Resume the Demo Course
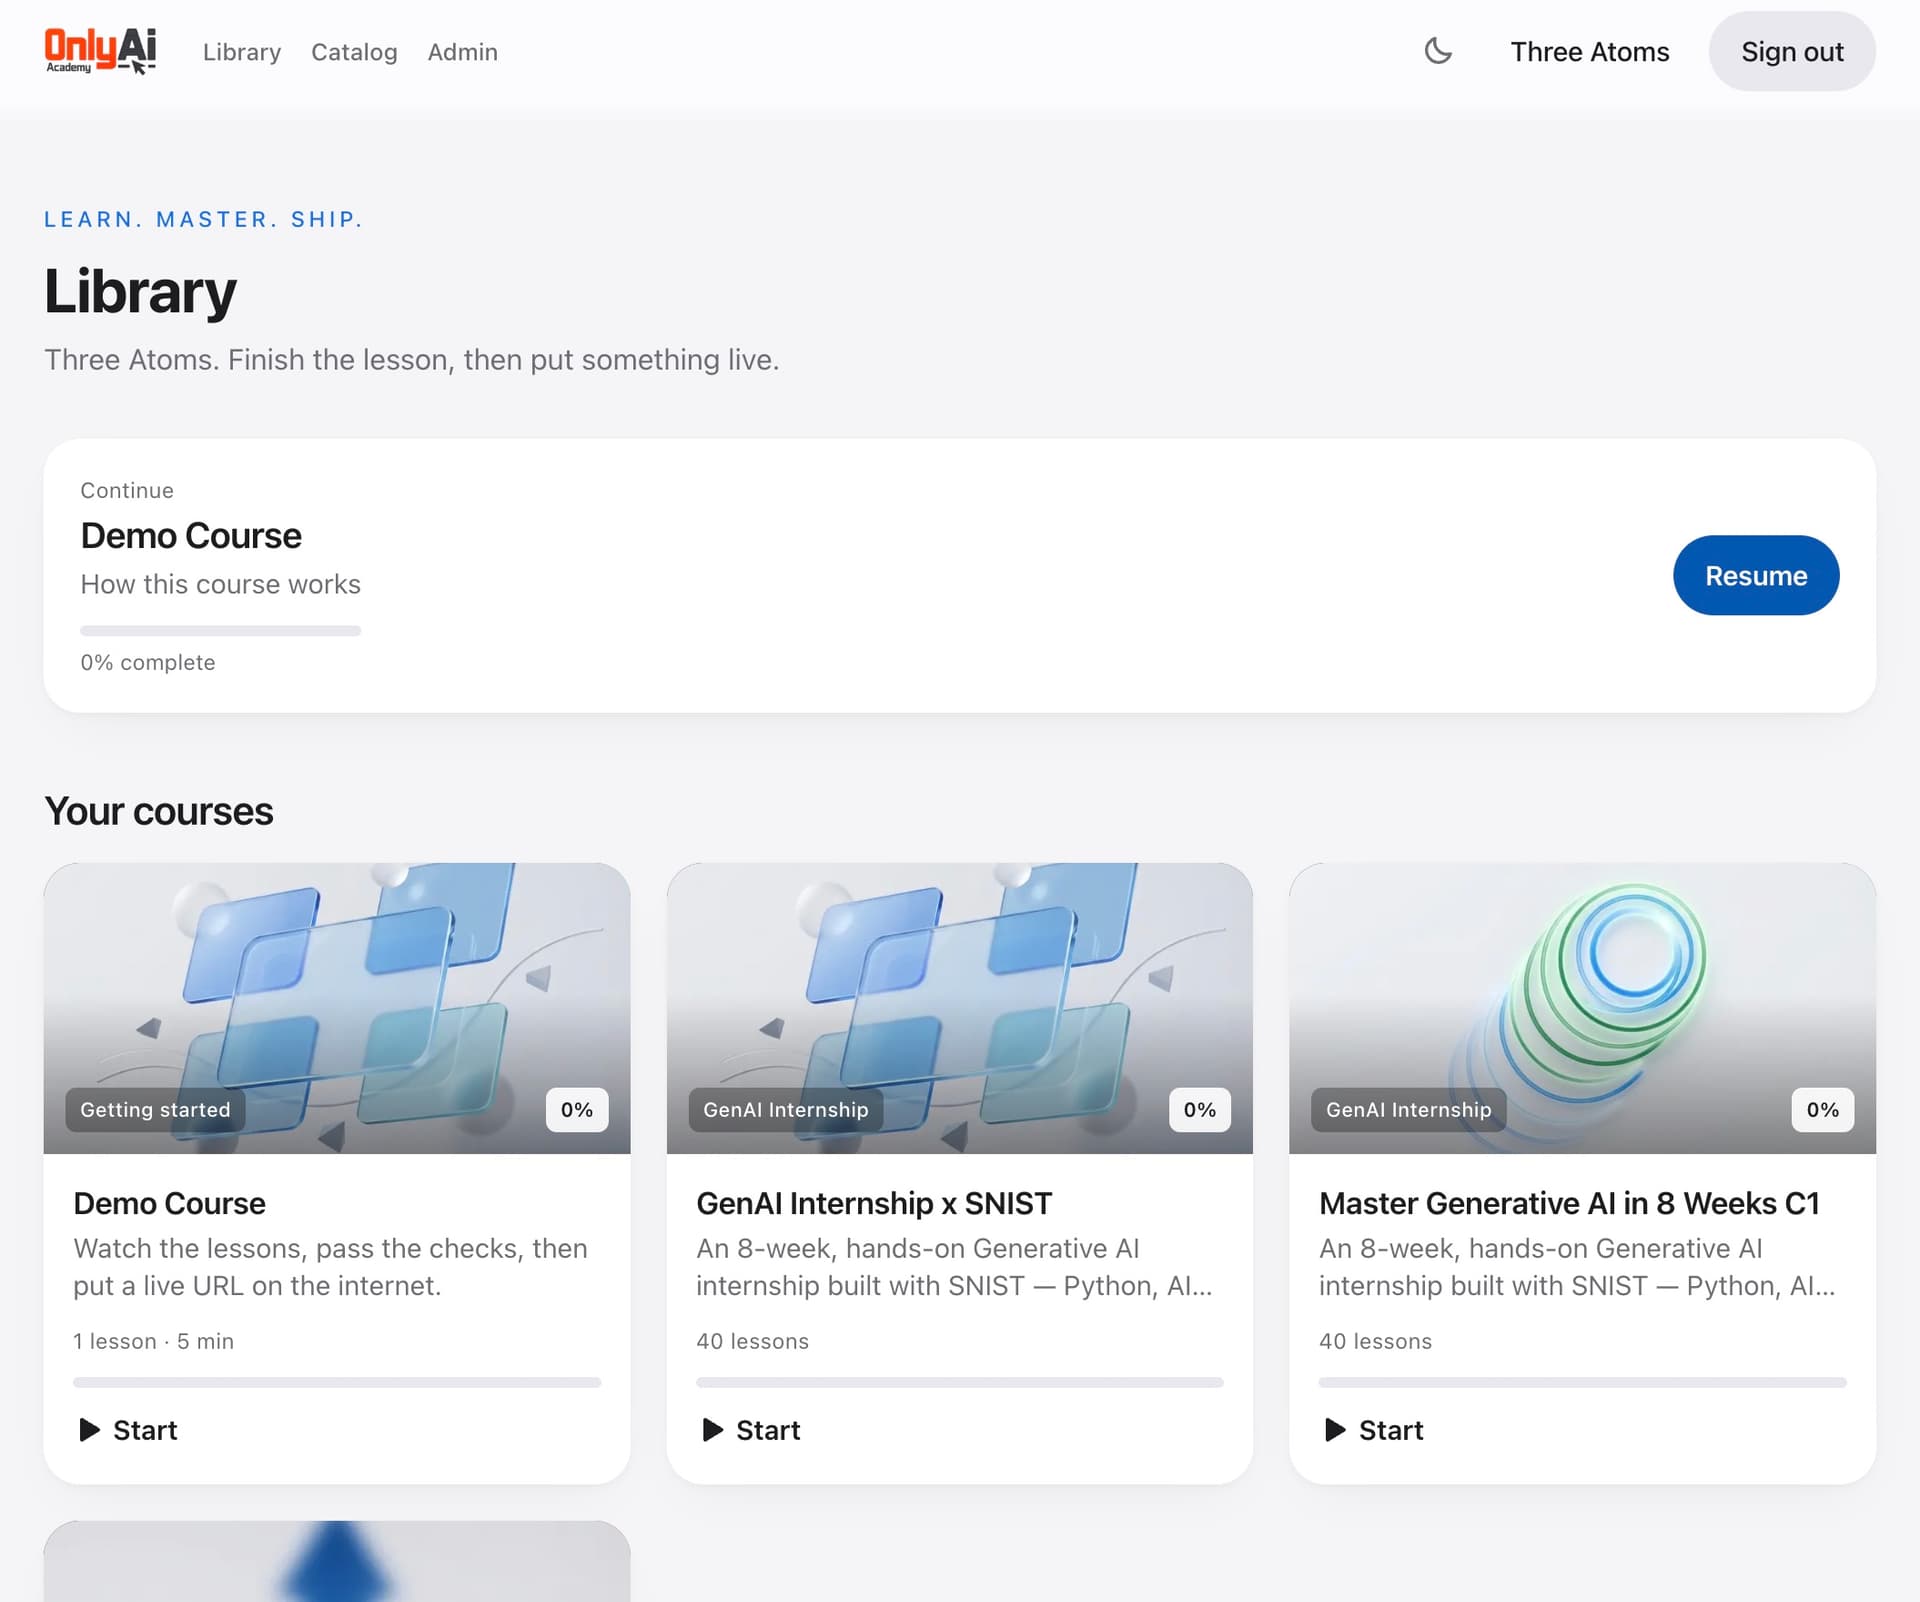The width and height of the screenshot is (1920, 1602). 1756,575
